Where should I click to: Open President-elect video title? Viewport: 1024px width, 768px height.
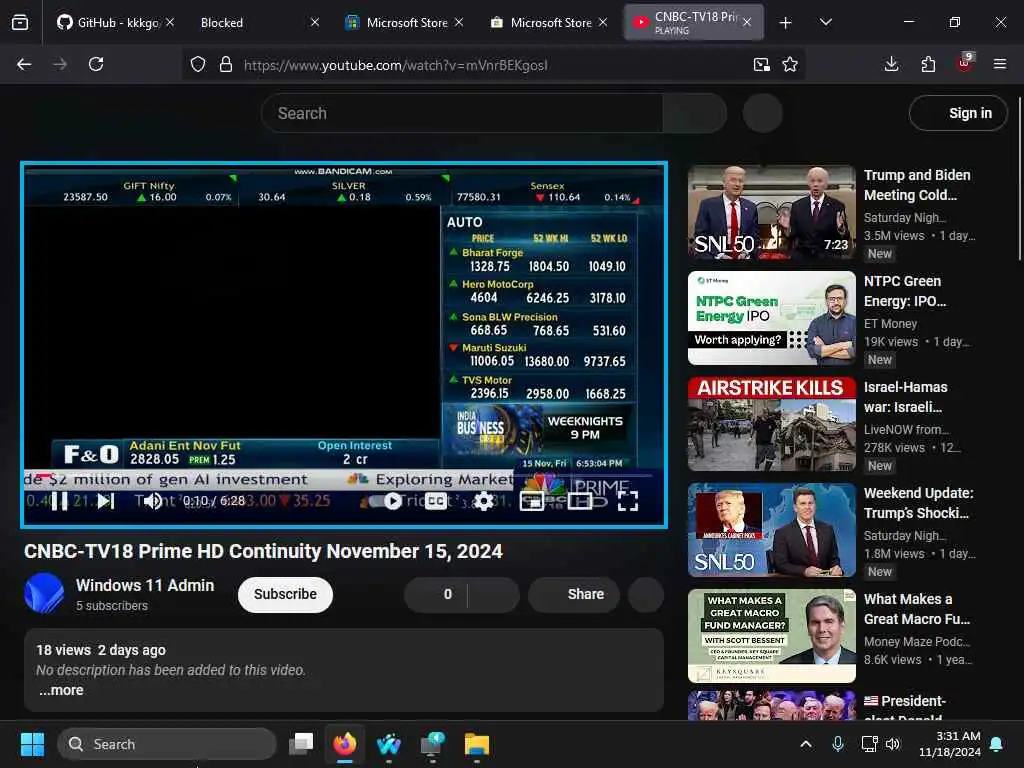tap(904, 709)
